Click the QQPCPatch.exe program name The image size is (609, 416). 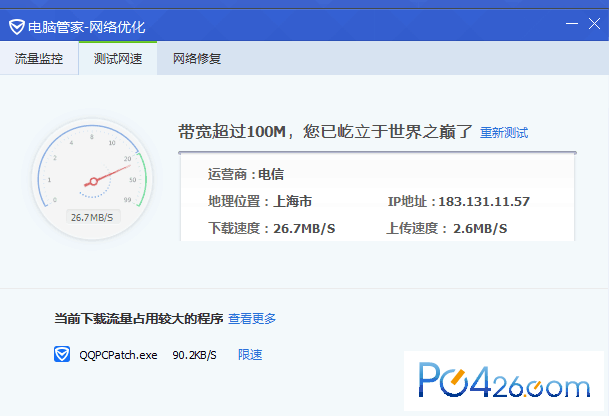pyautogui.click(x=118, y=355)
